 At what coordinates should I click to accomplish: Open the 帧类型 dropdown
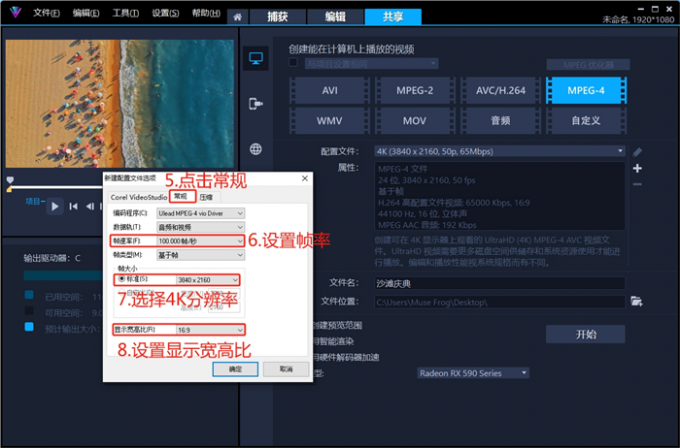[200, 255]
